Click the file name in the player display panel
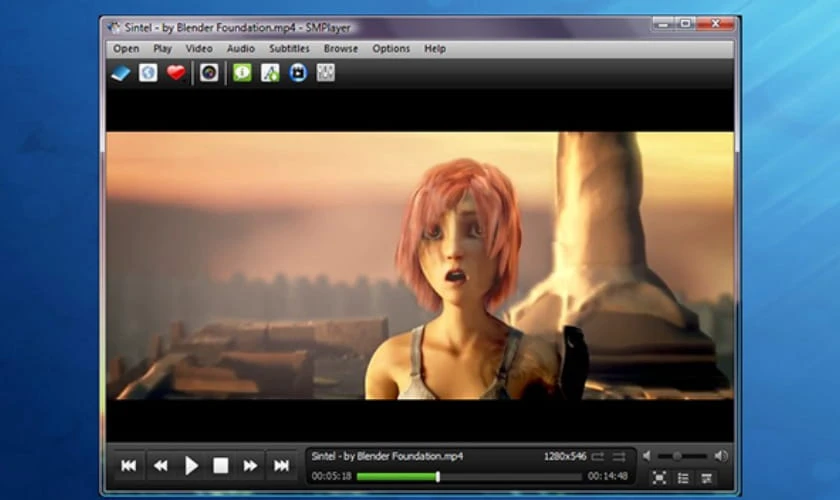840x500 pixels. click(x=387, y=457)
